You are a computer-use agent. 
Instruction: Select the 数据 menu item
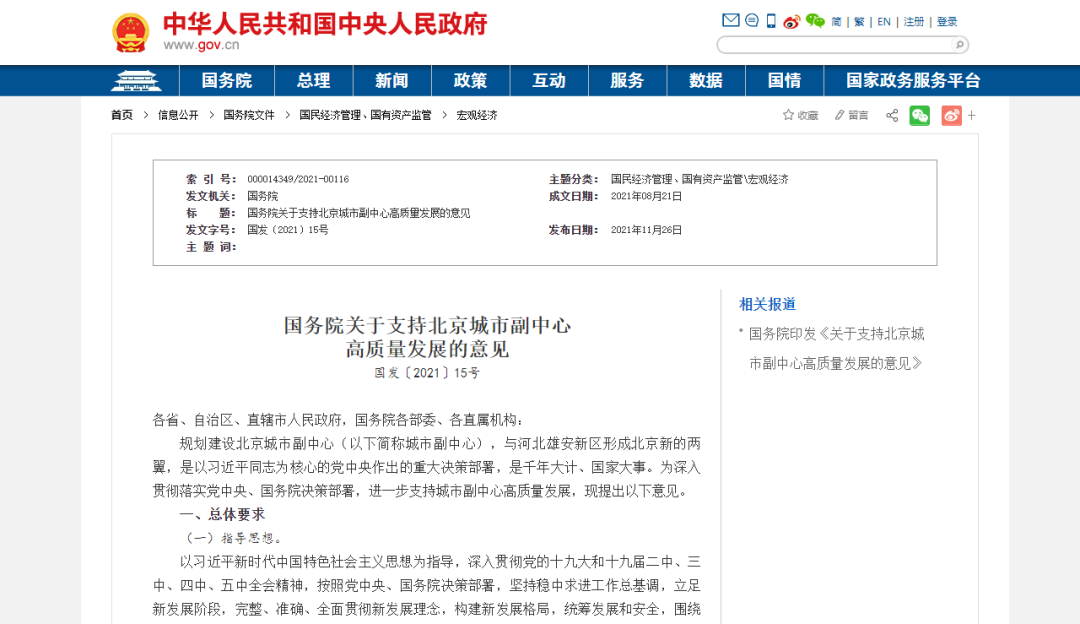coord(706,80)
